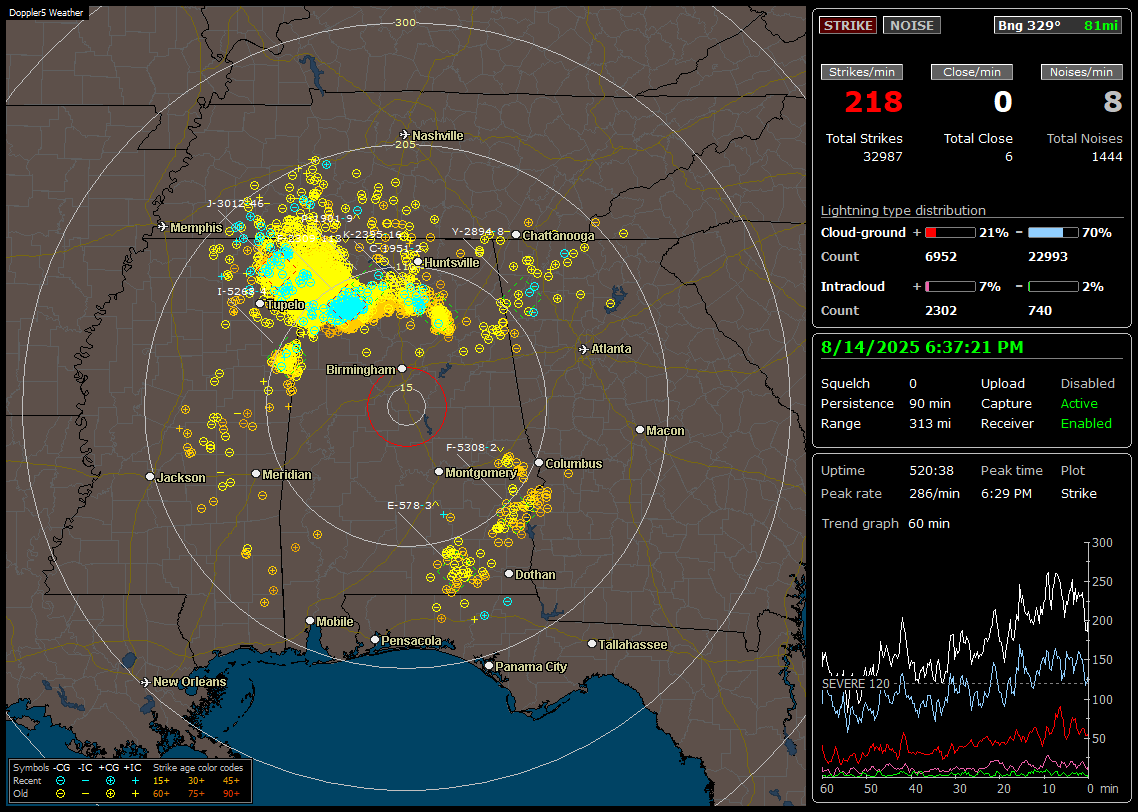Click the storm cell label I-5268-4
The image size is (1138, 812).
point(242,292)
